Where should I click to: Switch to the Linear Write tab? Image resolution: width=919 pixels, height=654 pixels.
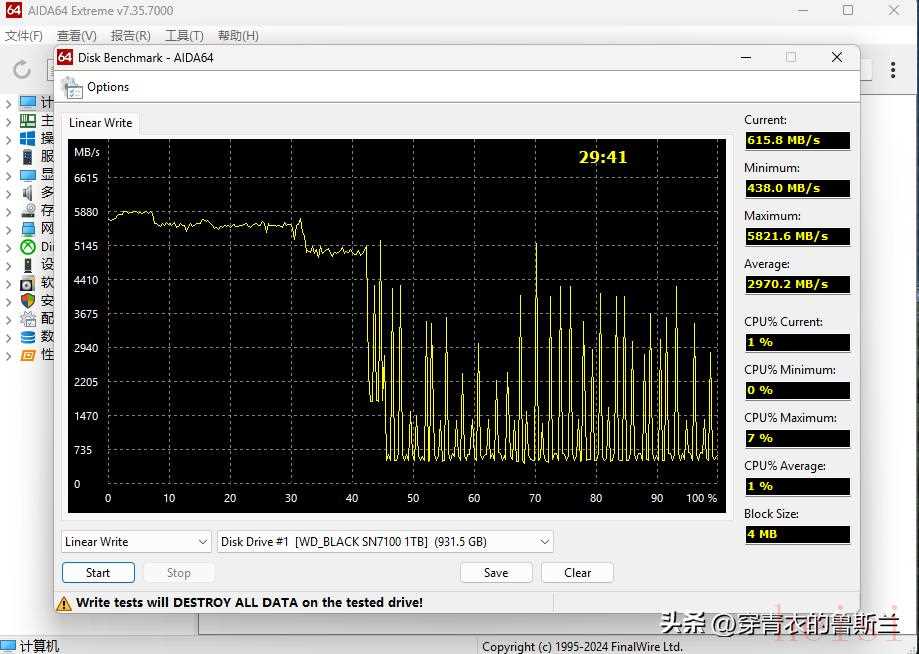100,123
